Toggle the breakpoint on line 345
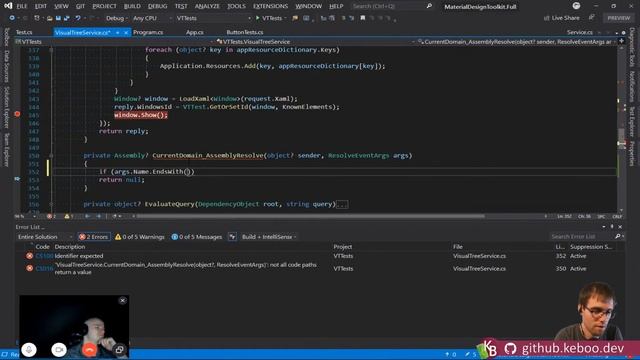 click(x=17, y=114)
